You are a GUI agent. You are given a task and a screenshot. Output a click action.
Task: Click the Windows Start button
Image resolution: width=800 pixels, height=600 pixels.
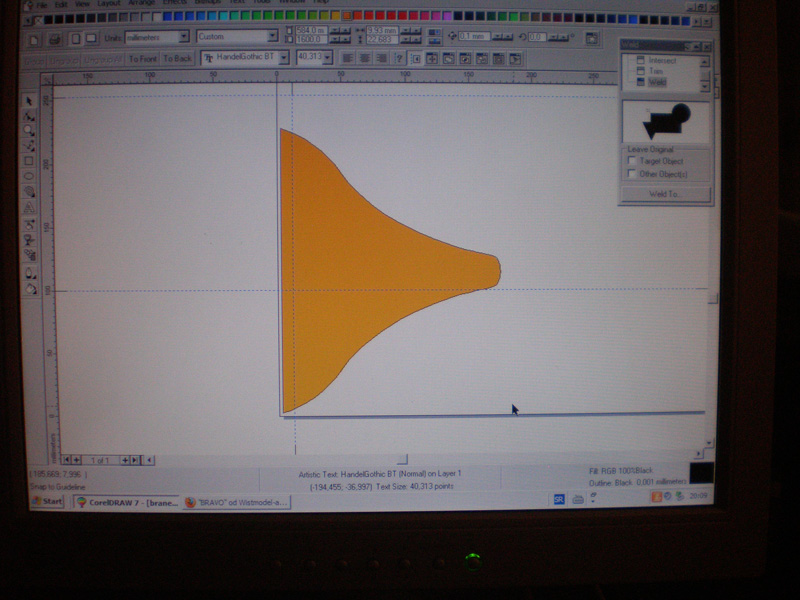47,501
